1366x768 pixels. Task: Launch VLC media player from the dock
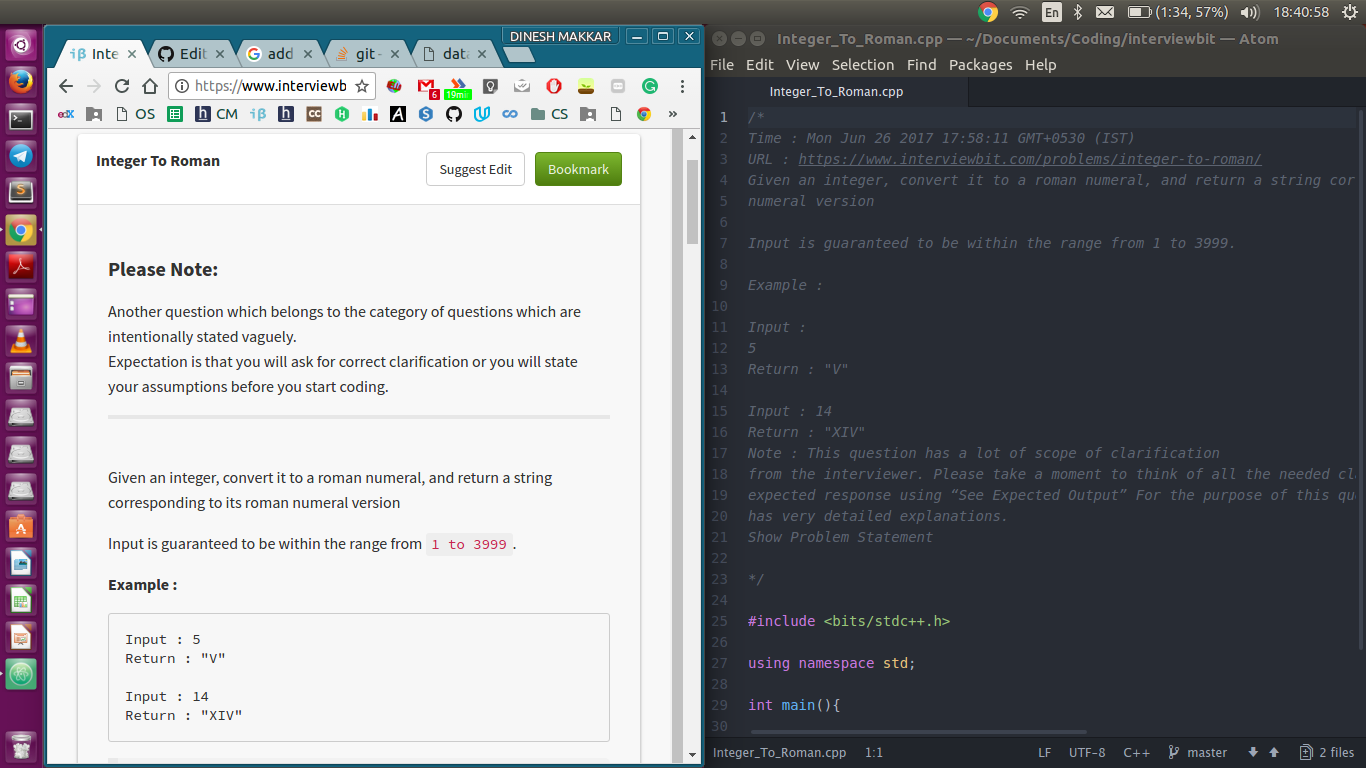tap(21, 340)
